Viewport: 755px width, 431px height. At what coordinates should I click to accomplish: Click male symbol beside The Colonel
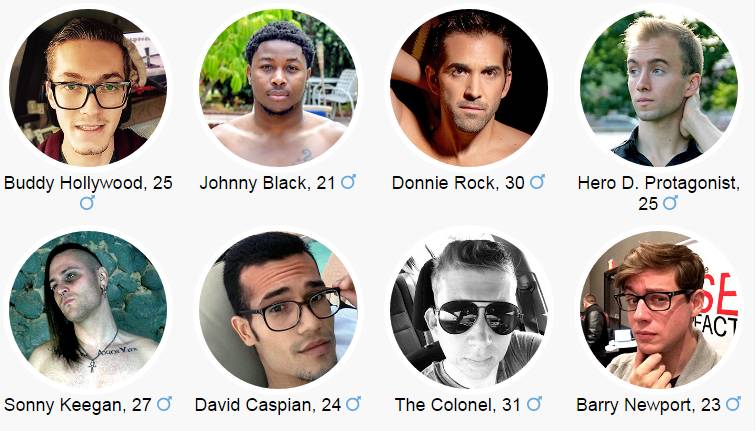534,404
